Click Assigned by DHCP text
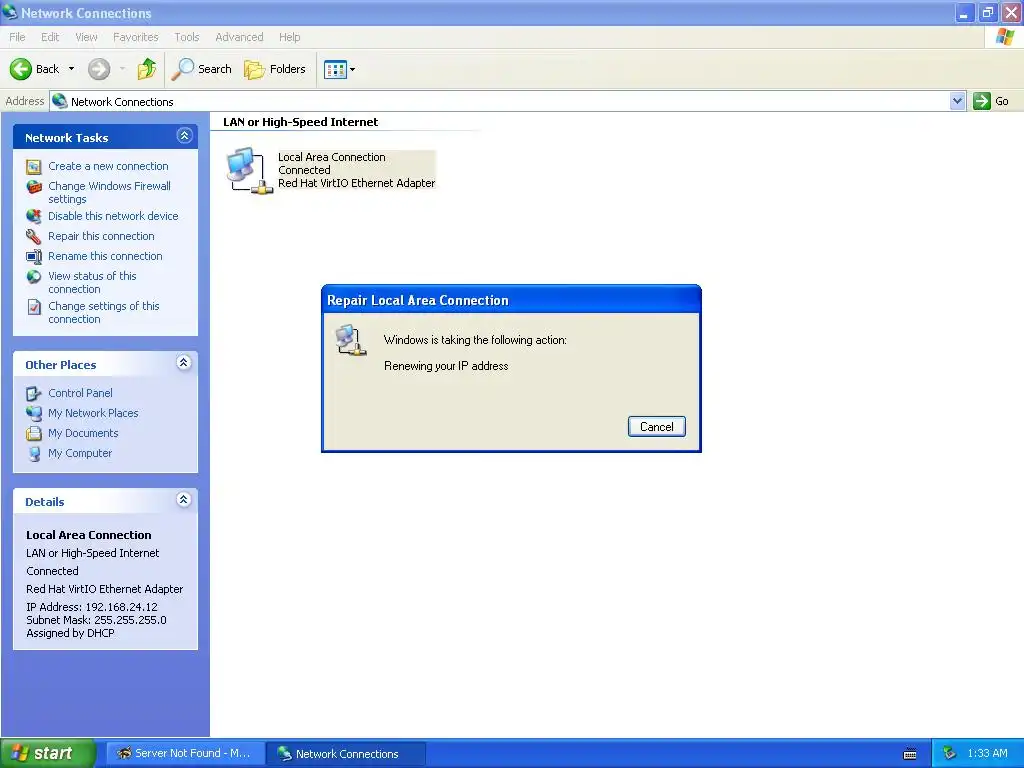Screen dimensions: 1024x768 click(70, 633)
